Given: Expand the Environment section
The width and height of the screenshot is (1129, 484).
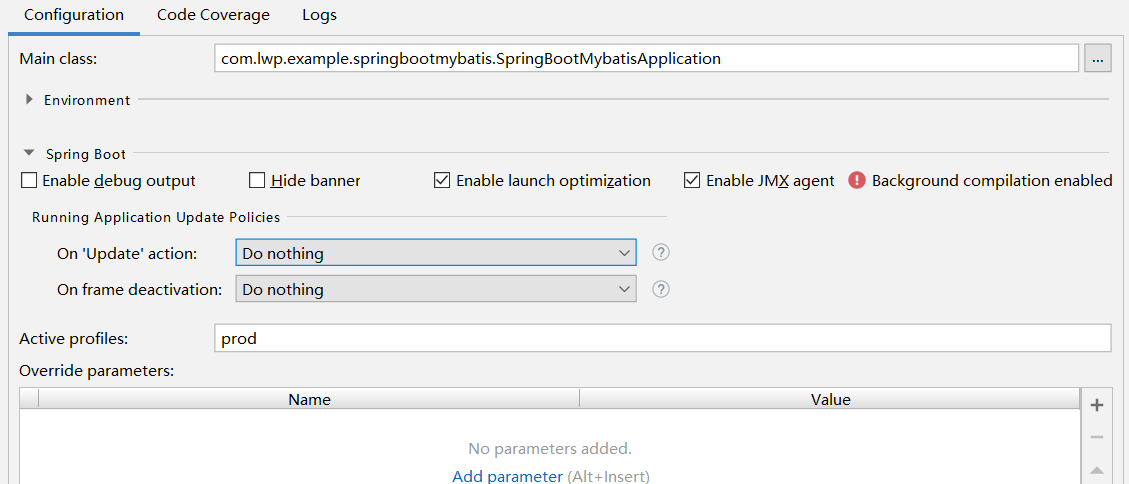Looking at the screenshot, I should [x=30, y=100].
